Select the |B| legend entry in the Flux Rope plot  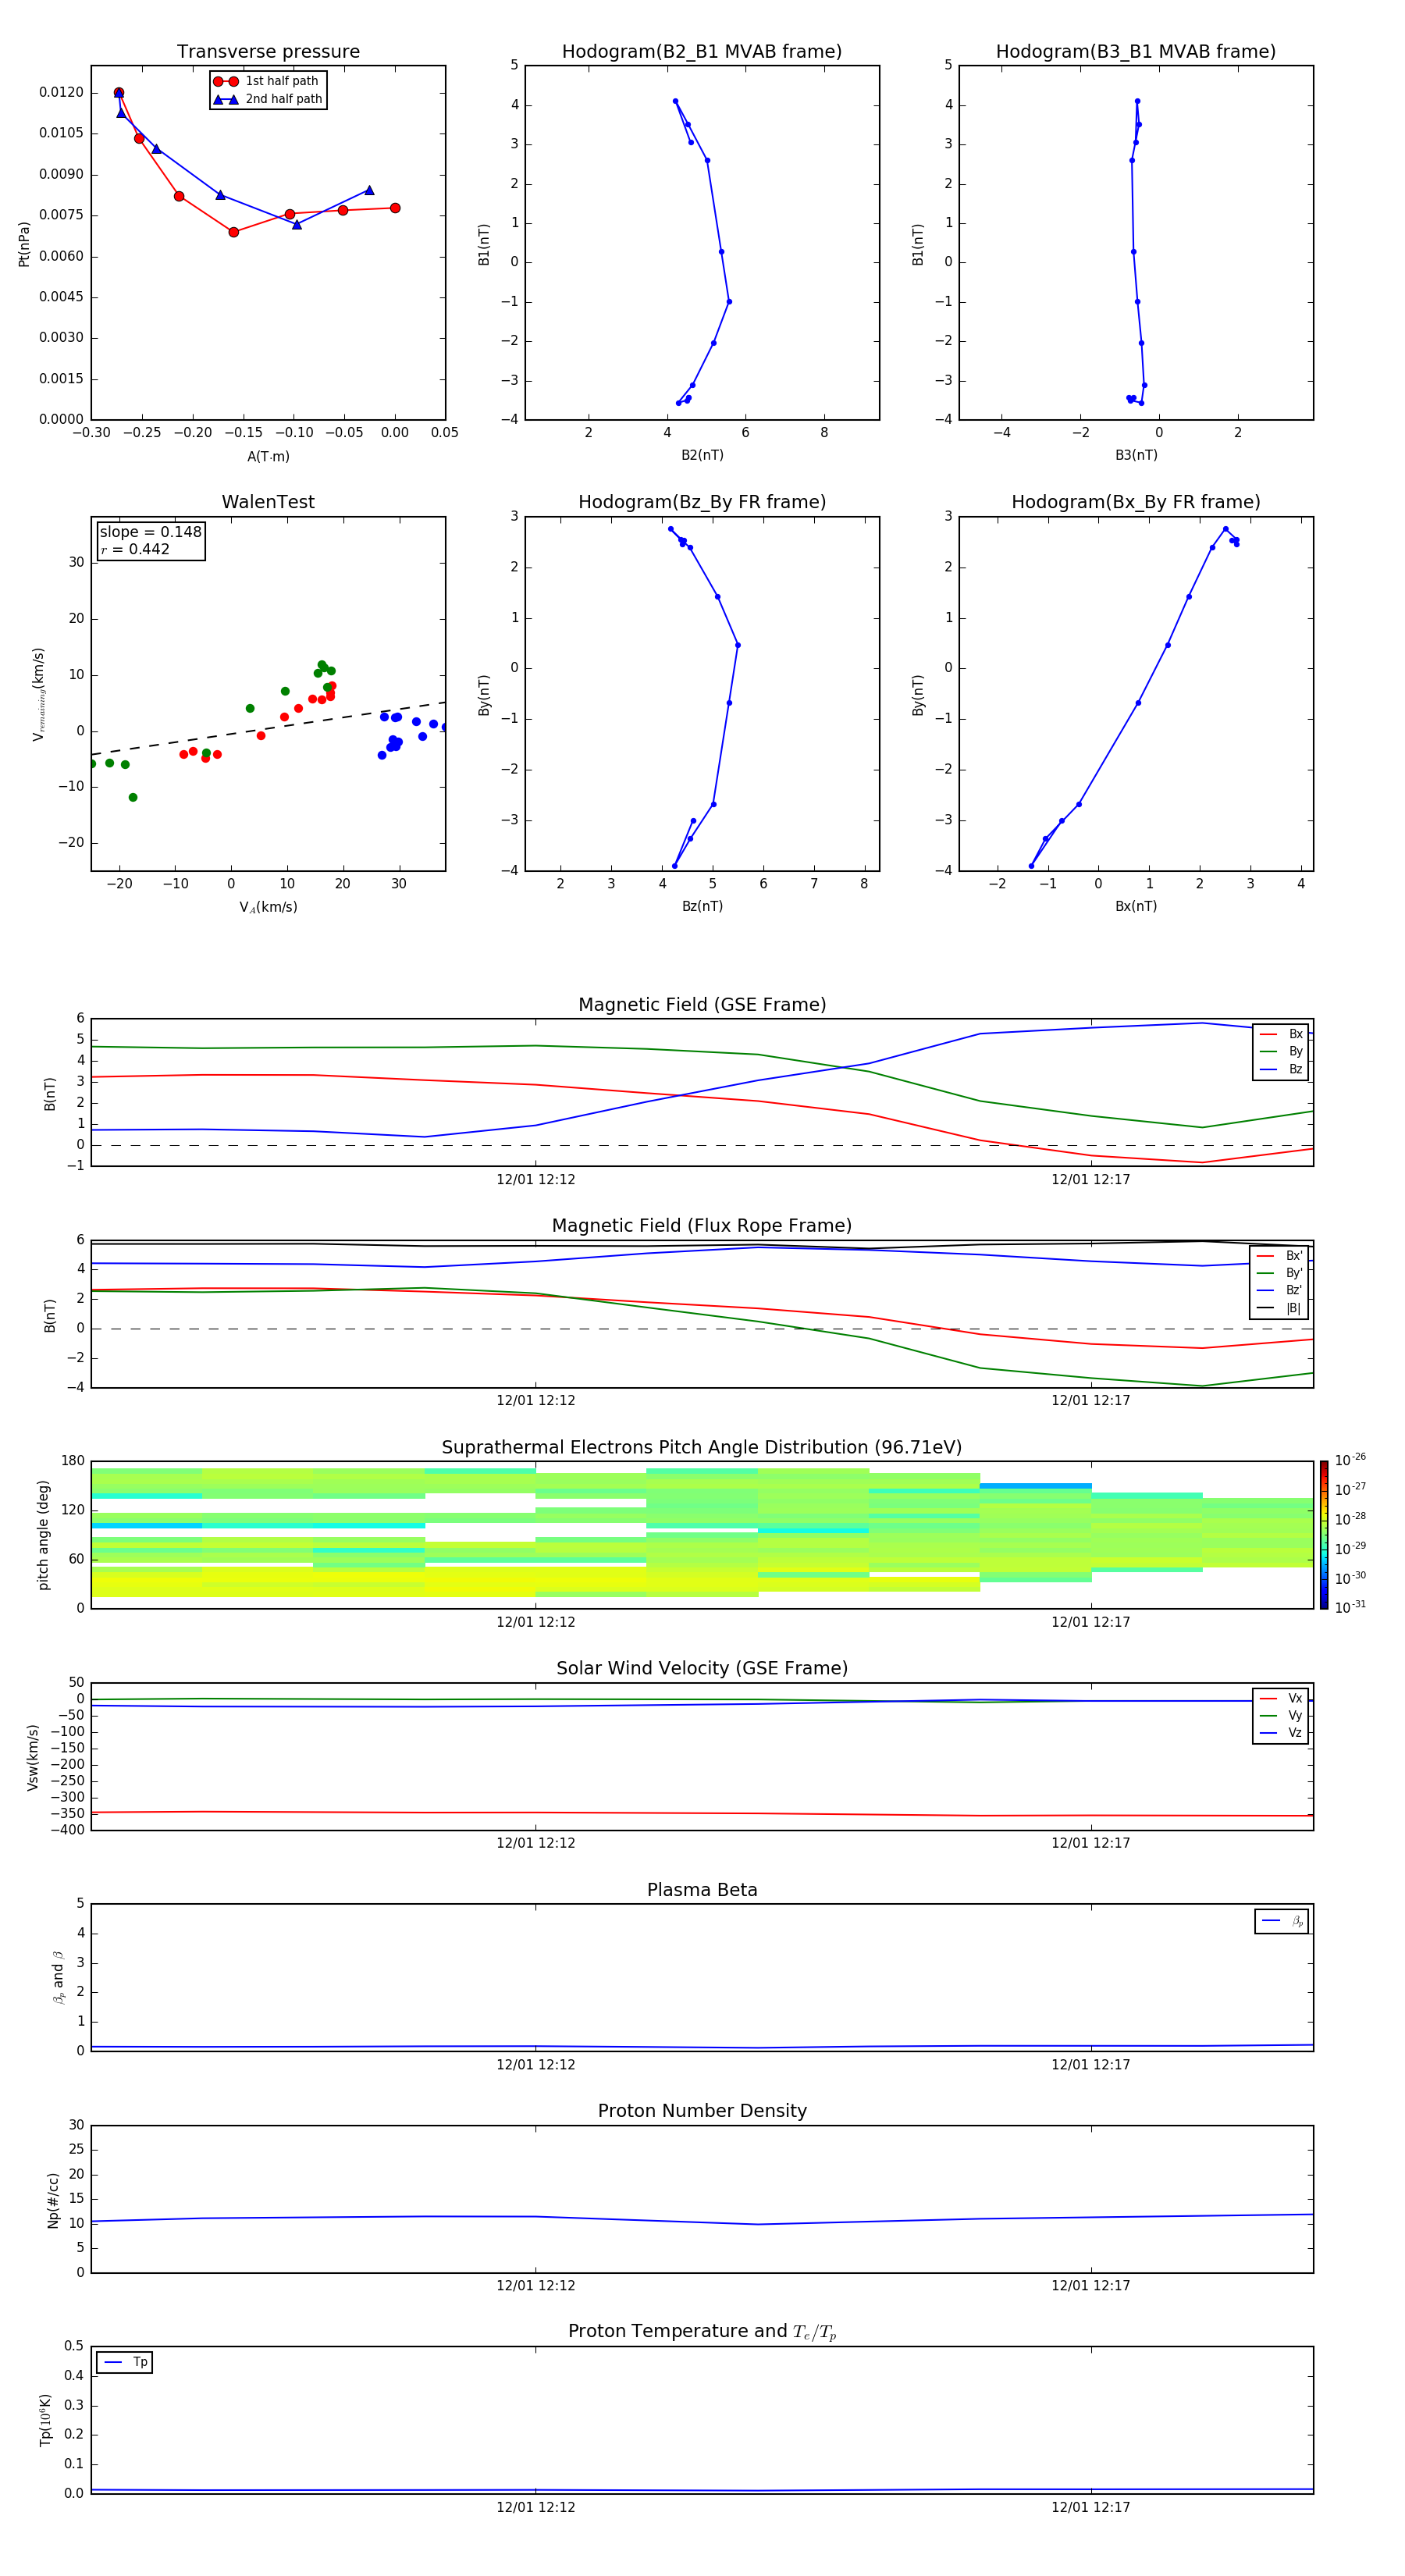1280,1308
